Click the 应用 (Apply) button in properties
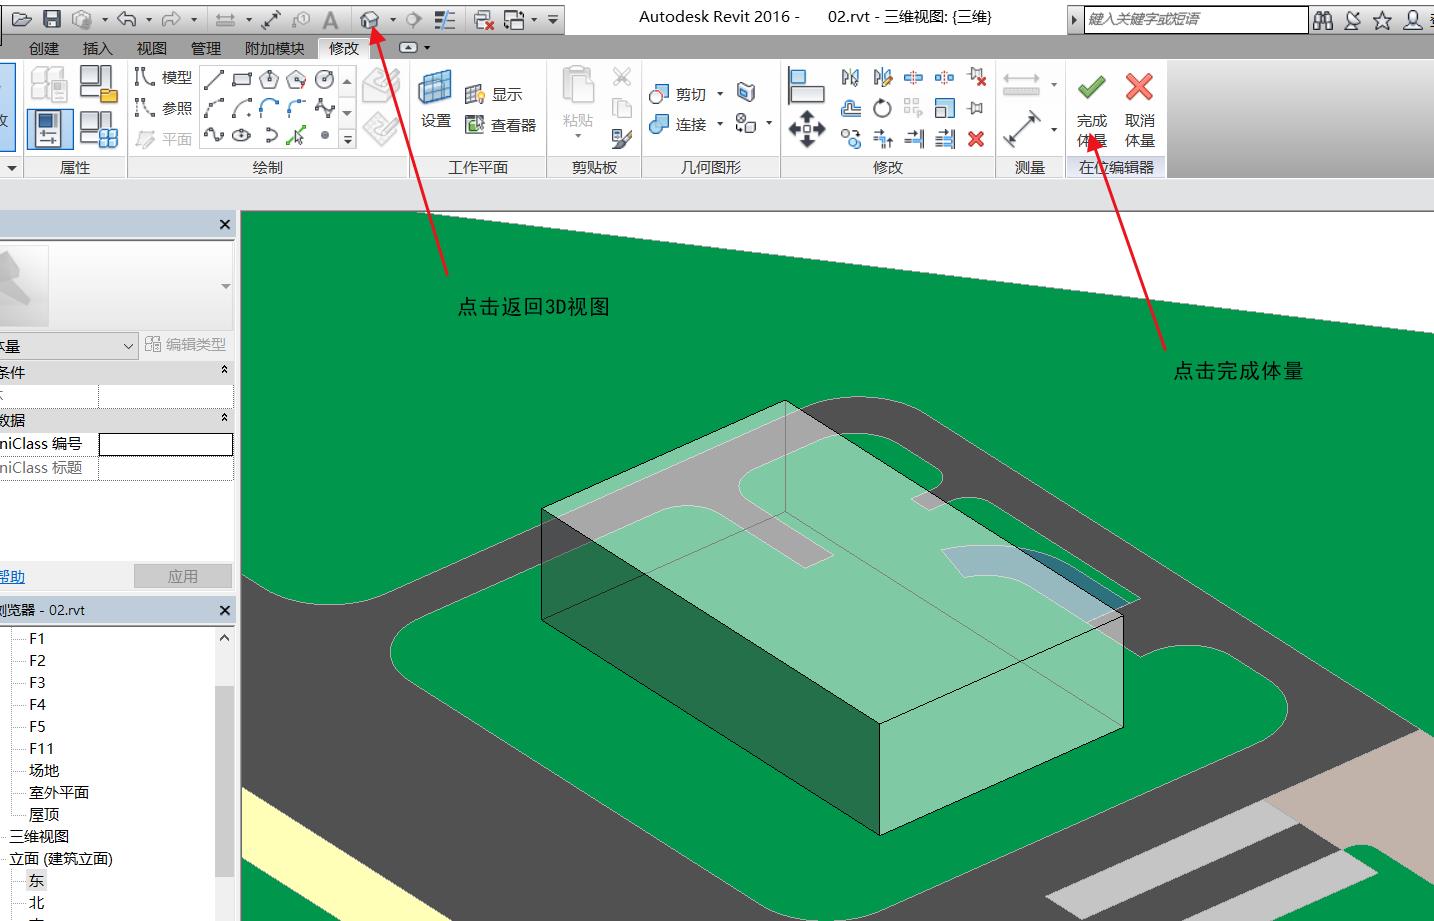This screenshot has width=1434, height=921. pyautogui.click(x=183, y=575)
